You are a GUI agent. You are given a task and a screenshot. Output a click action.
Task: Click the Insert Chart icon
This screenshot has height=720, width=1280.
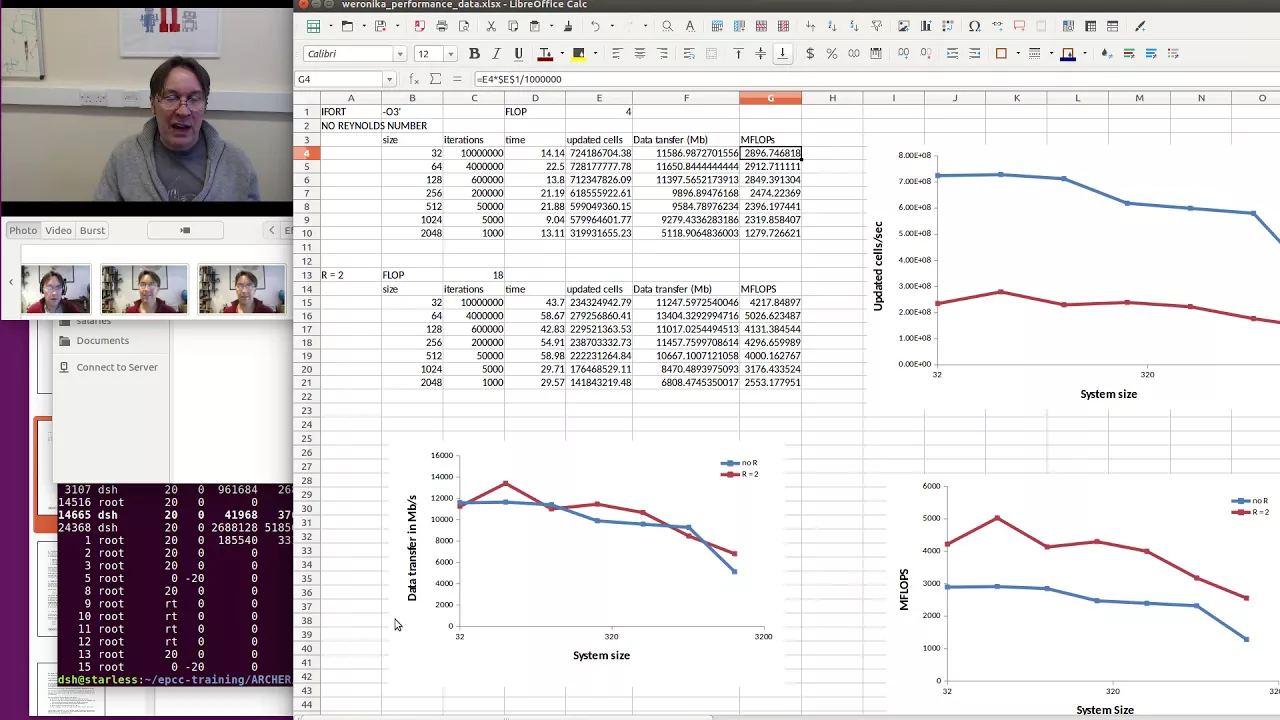click(x=926, y=26)
